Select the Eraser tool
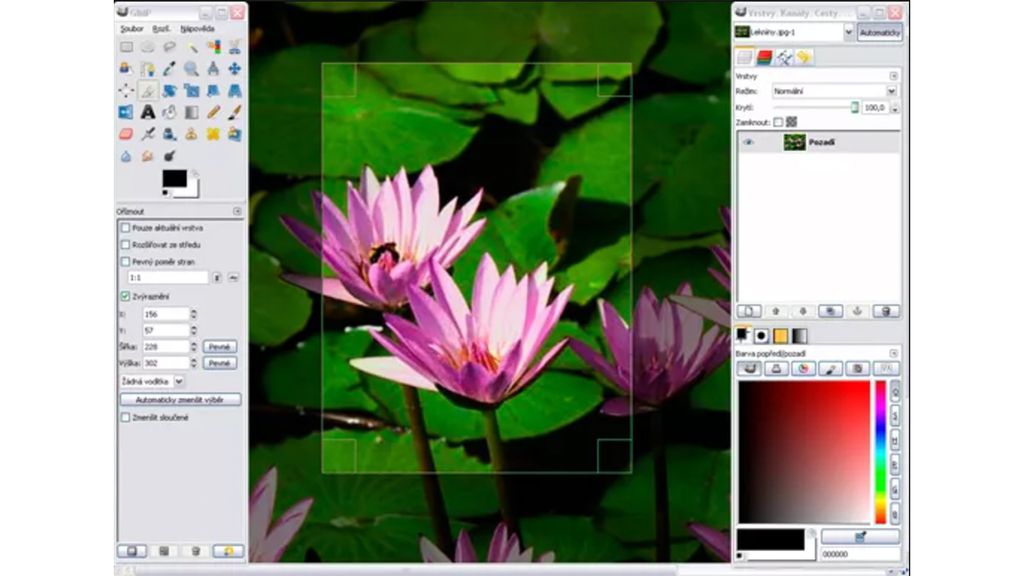1024x576 pixels. coord(124,135)
